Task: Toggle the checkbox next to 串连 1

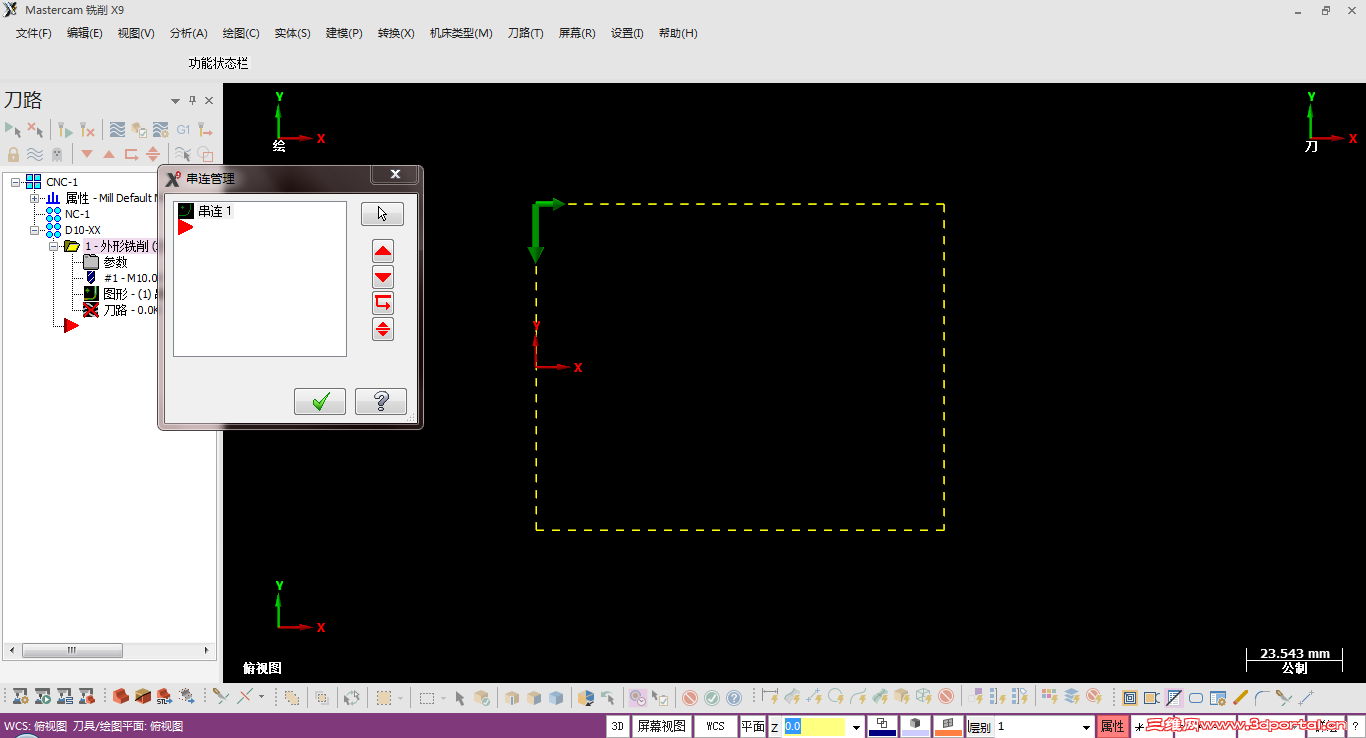Action: [x=184, y=211]
